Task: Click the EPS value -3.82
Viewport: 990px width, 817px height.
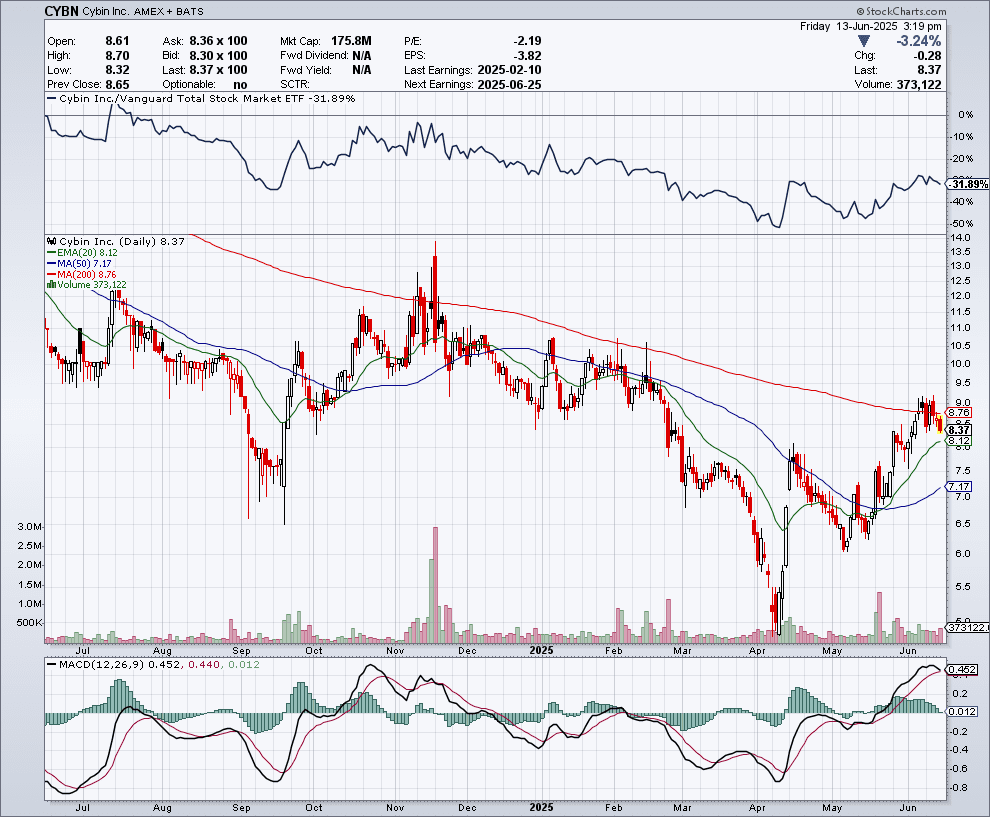Action: [527, 56]
